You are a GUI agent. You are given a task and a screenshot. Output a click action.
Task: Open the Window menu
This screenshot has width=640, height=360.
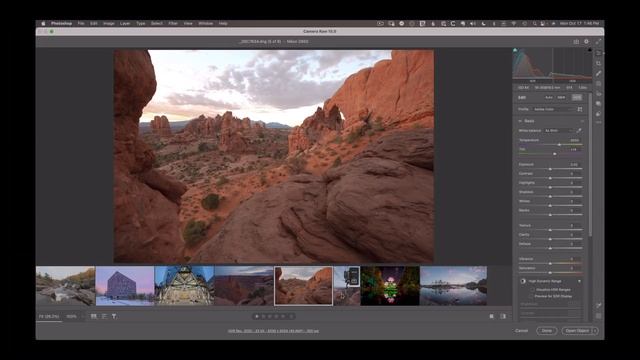point(206,24)
